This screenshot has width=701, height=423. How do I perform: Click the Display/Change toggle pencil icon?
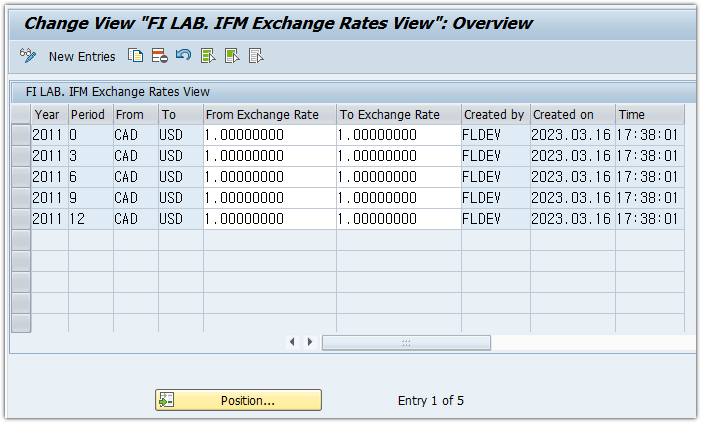[28, 56]
